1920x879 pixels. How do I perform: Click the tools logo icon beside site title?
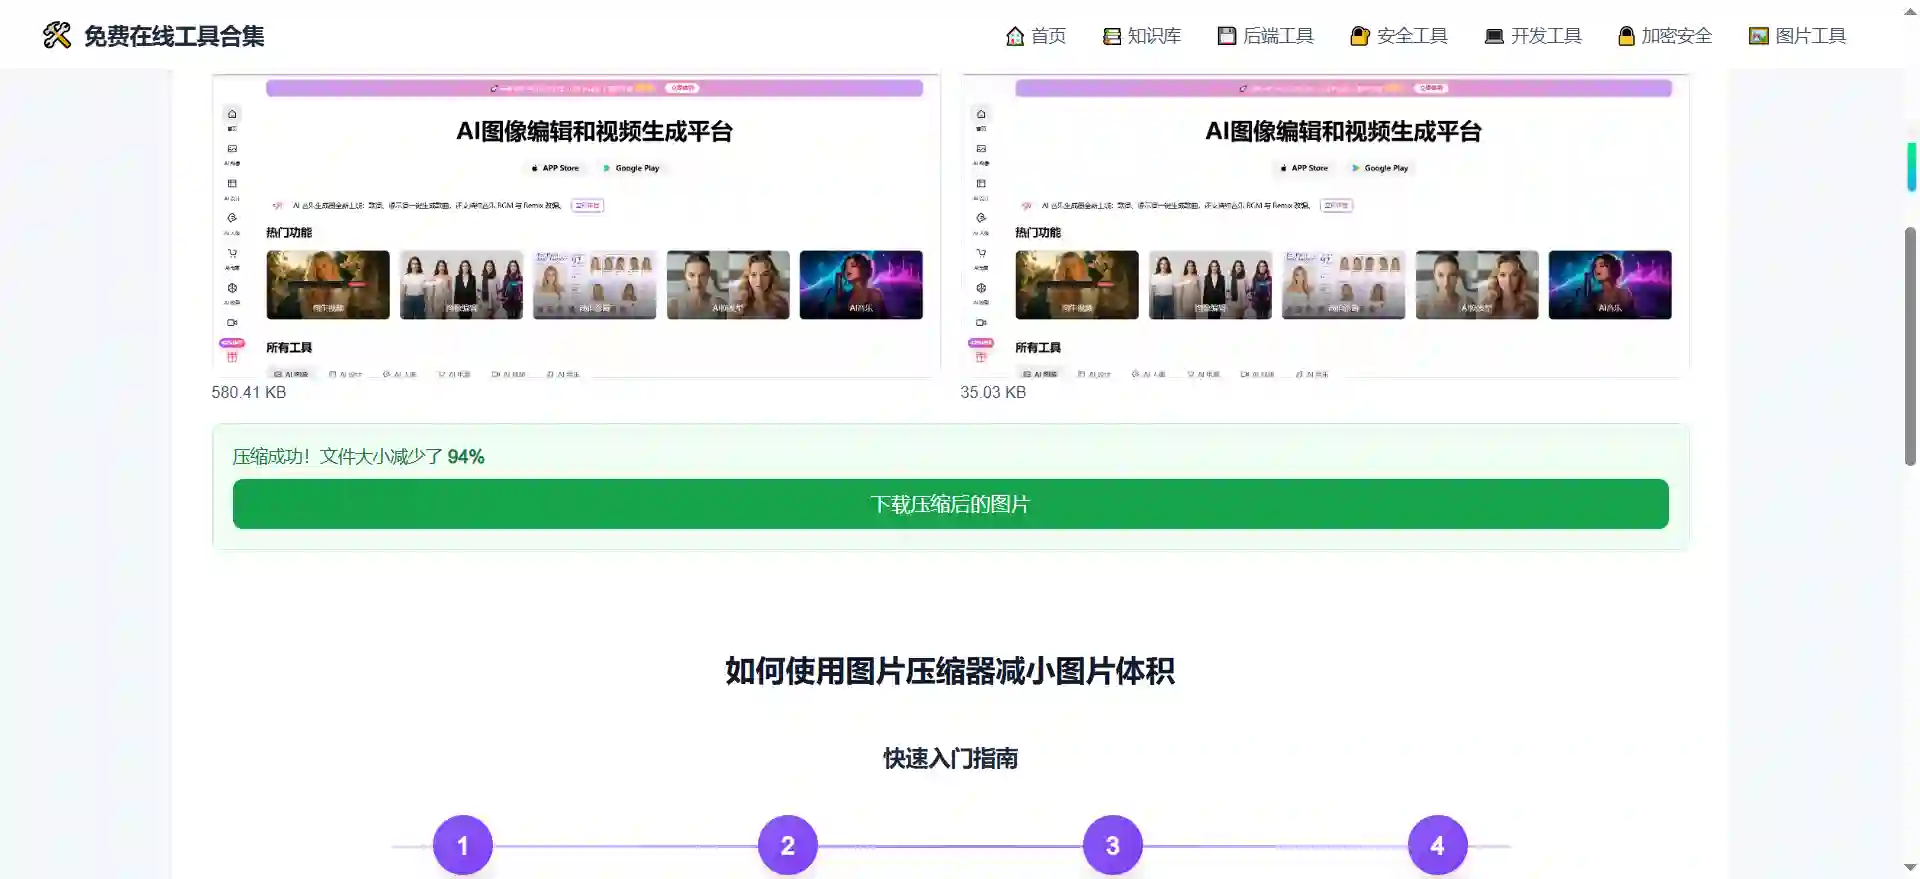(57, 36)
